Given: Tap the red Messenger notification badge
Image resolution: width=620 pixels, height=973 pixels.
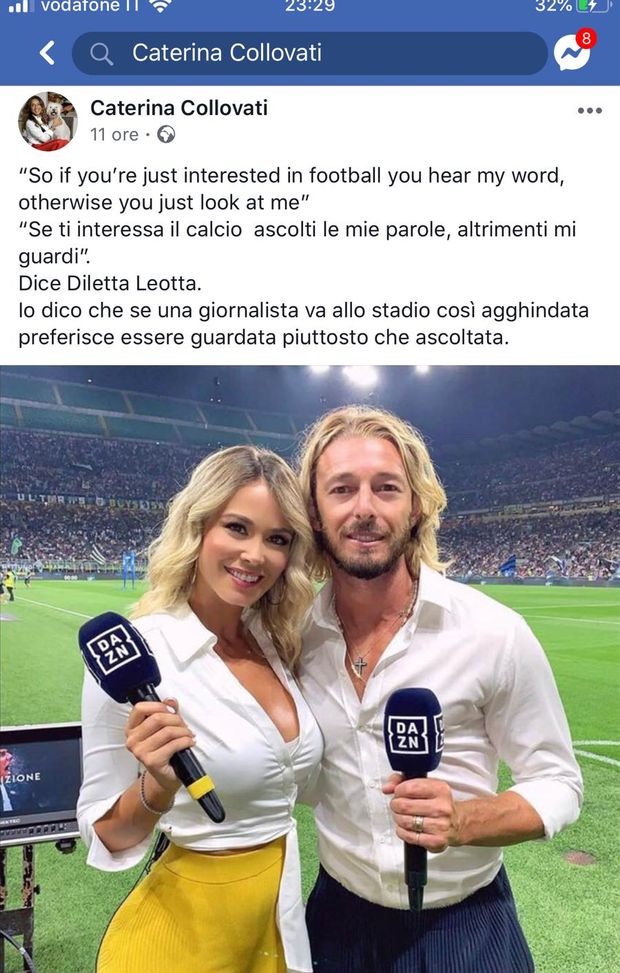Looking at the screenshot, I should (x=585, y=38).
